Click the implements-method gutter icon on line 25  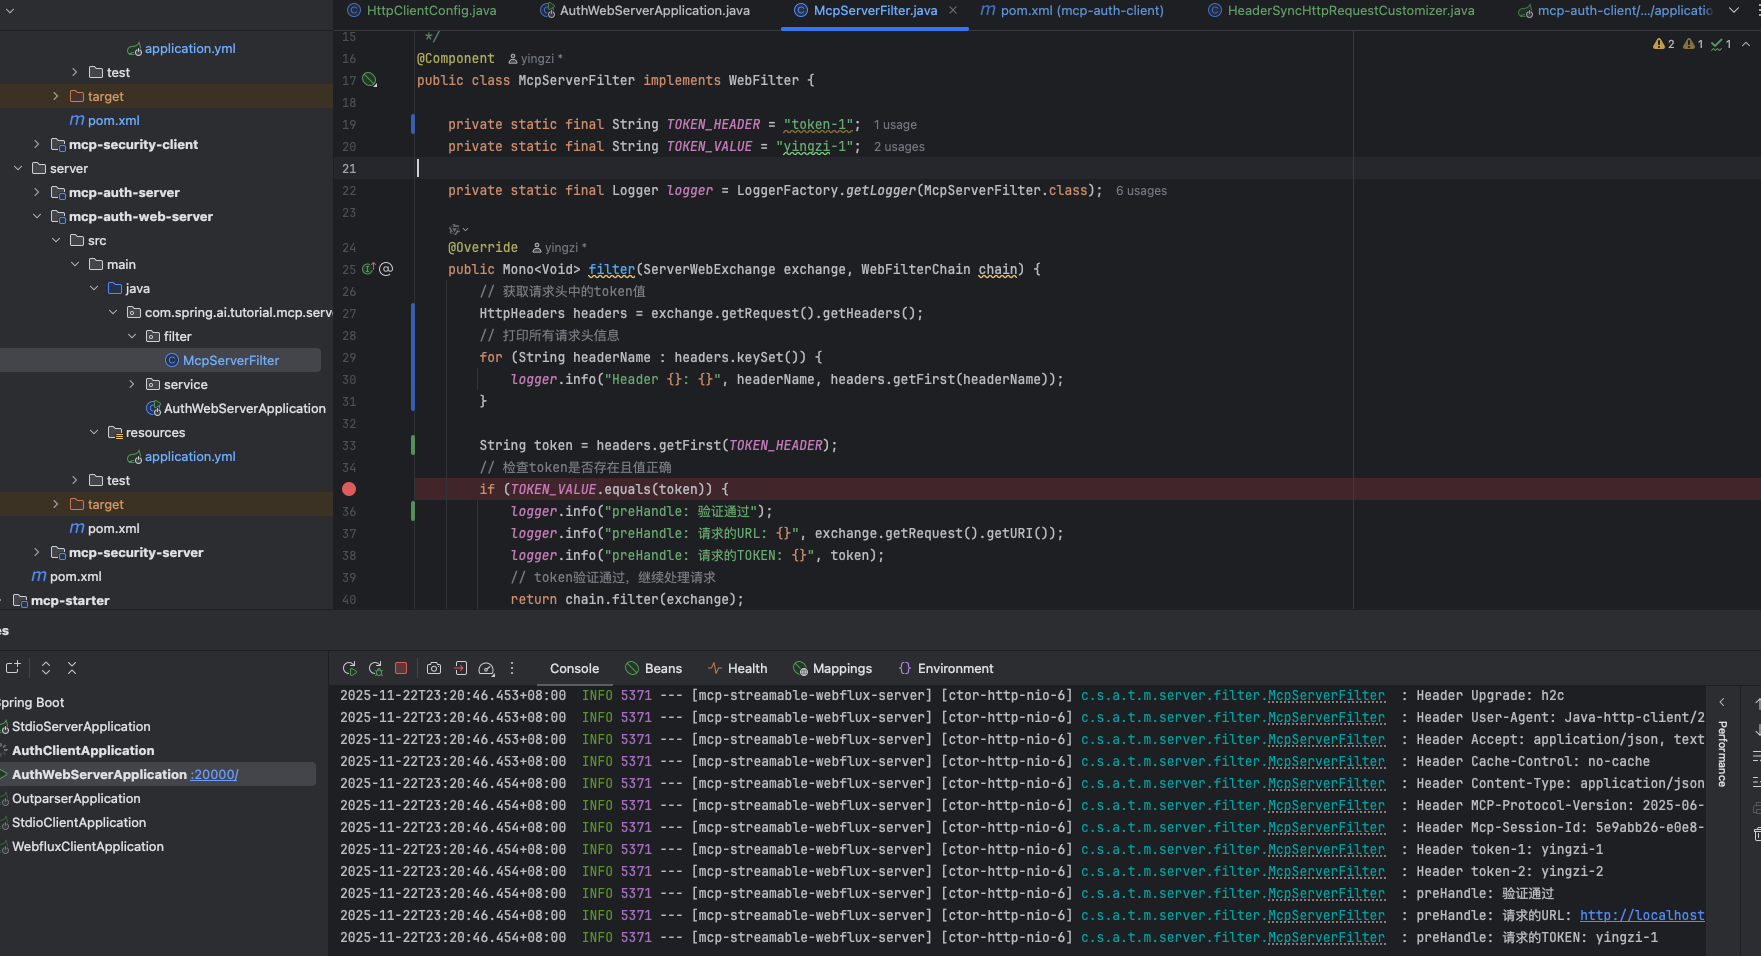tap(368, 269)
